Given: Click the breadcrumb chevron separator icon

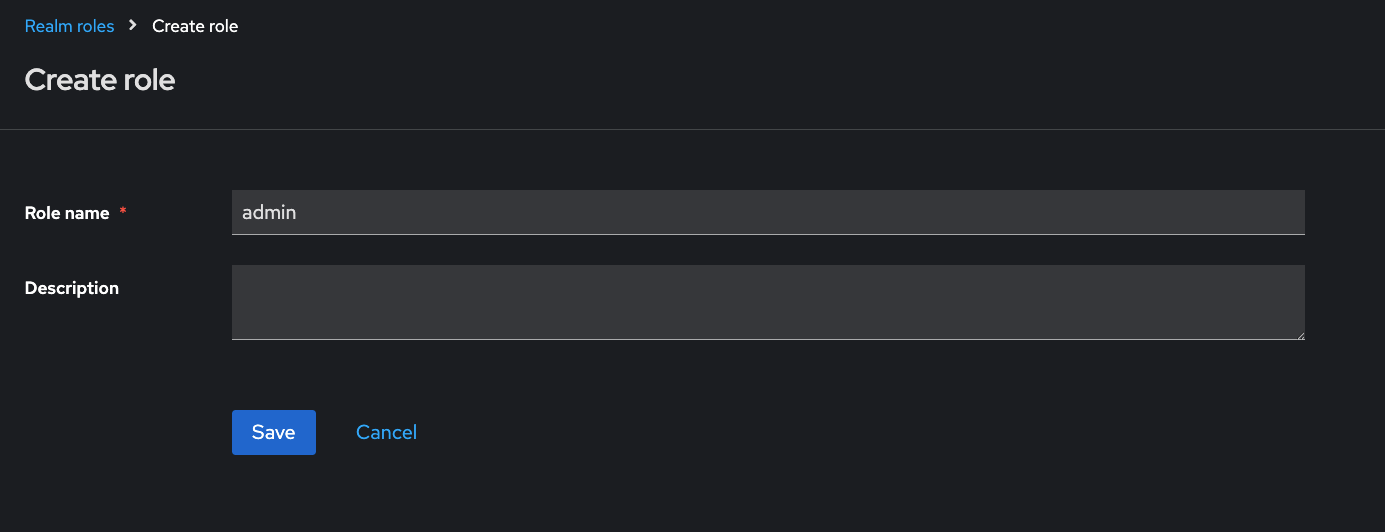Looking at the screenshot, I should pos(133,25).
